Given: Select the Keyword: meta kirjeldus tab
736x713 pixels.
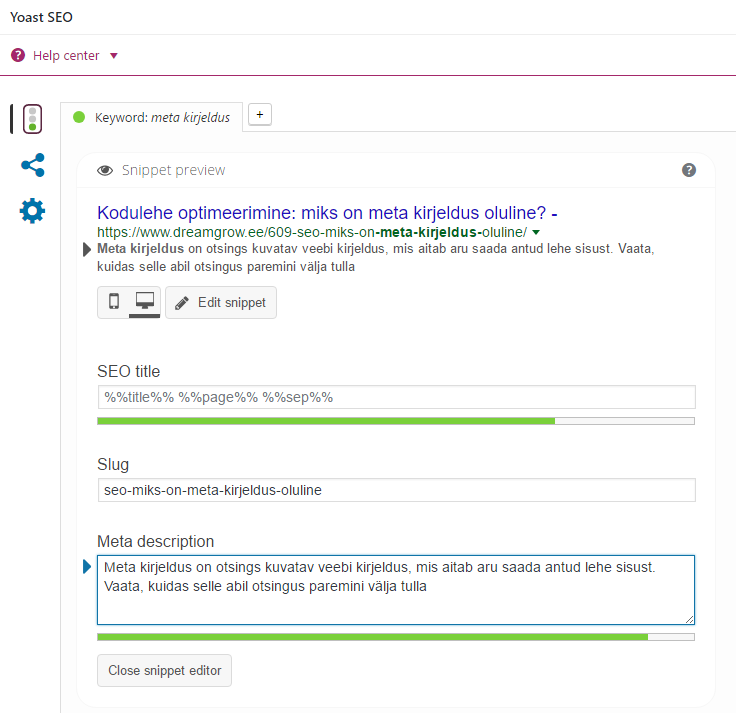Looking at the screenshot, I should click(161, 117).
